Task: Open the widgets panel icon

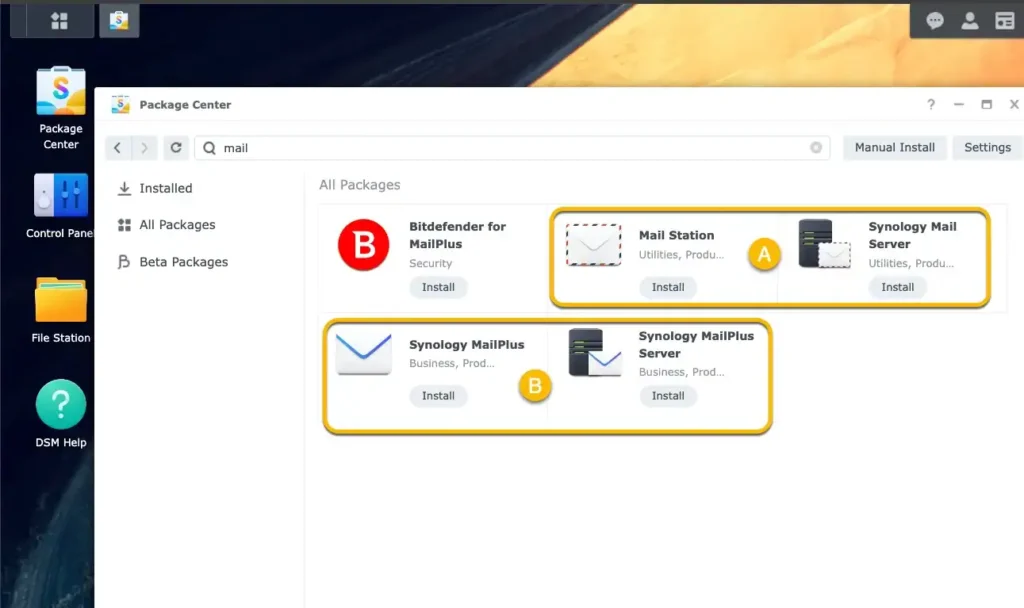Action: pos(1004,21)
